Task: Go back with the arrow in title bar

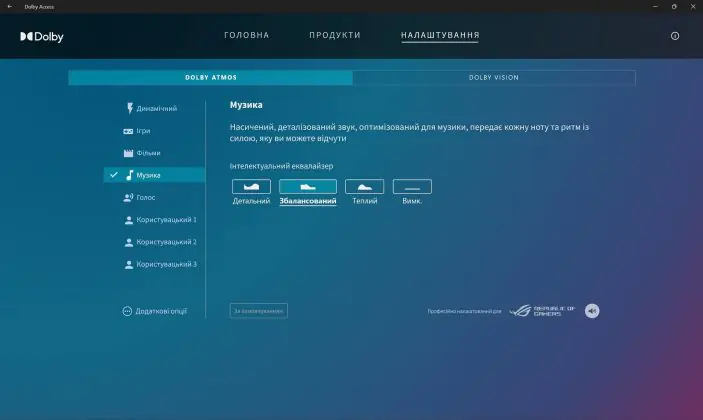Action: point(9,7)
